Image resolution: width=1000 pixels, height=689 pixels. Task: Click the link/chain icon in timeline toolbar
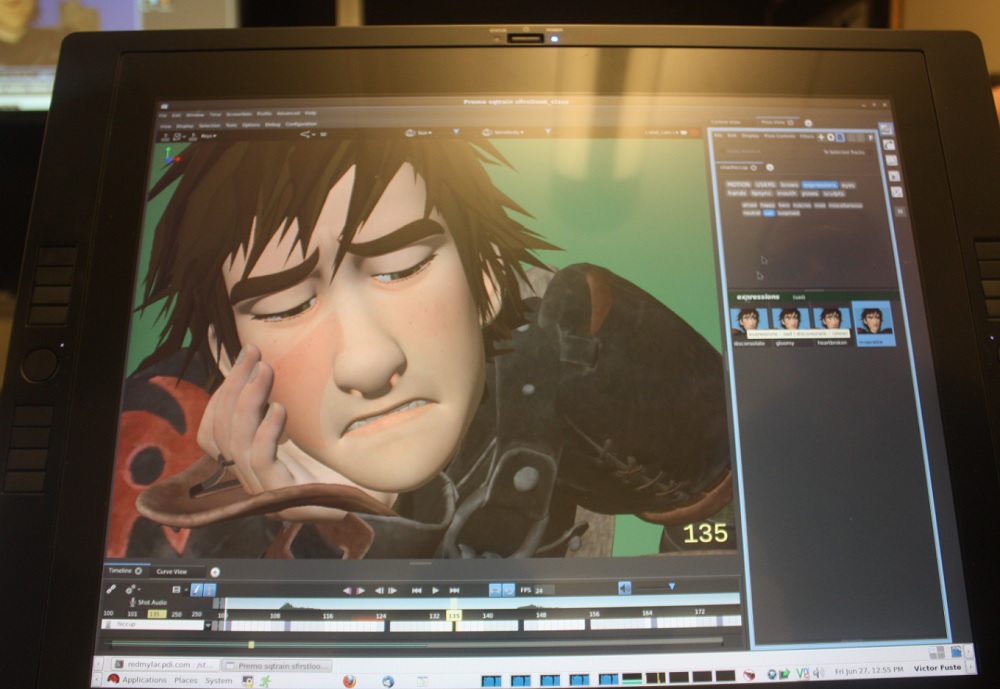[x=110, y=589]
